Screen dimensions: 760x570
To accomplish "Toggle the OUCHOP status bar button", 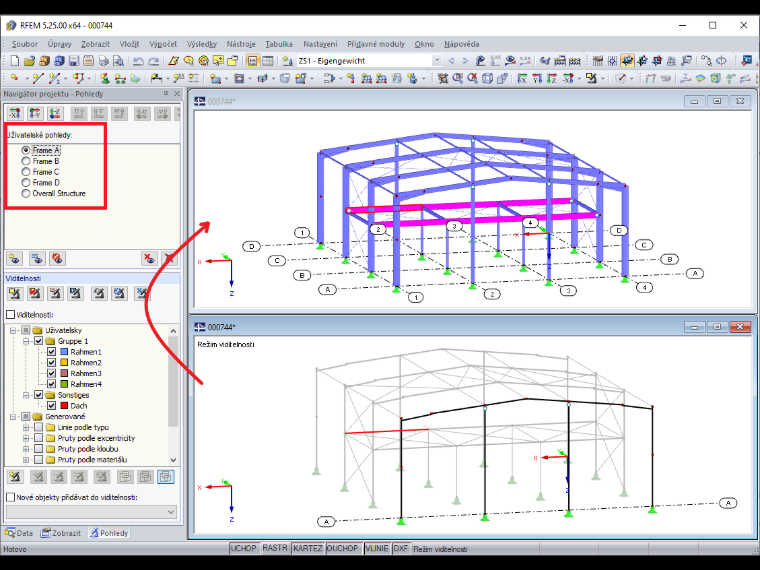I will (342, 548).
